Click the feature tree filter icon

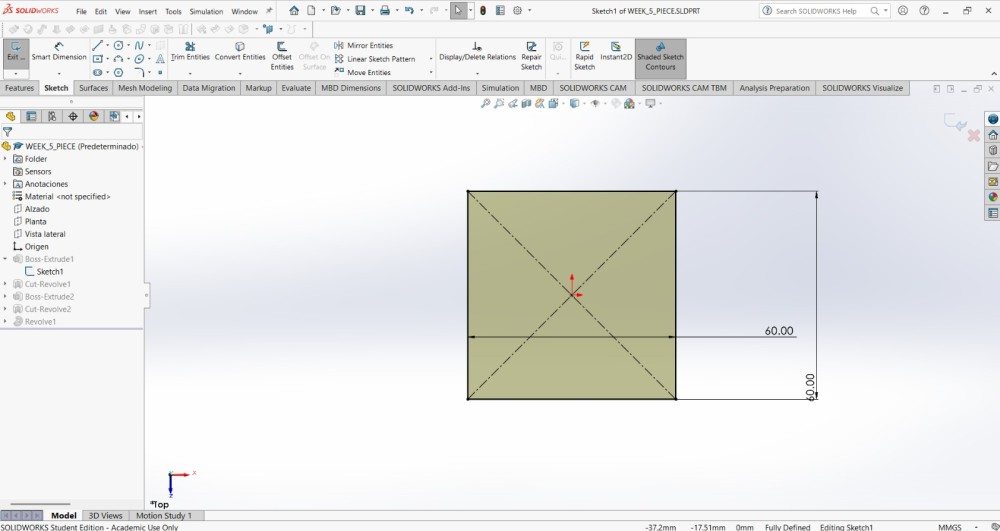click(x=7, y=132)
